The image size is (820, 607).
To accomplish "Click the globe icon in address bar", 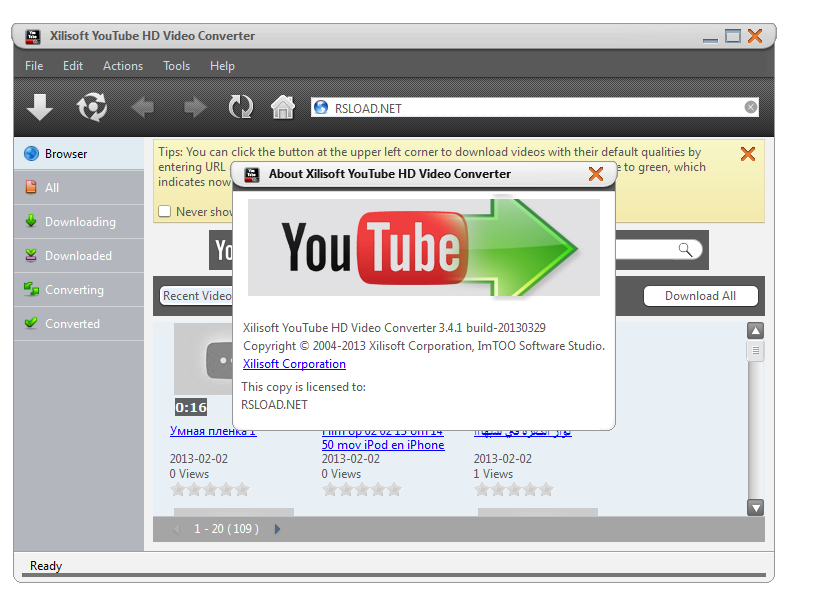I will pyautogui.click(x=321, y=107).
